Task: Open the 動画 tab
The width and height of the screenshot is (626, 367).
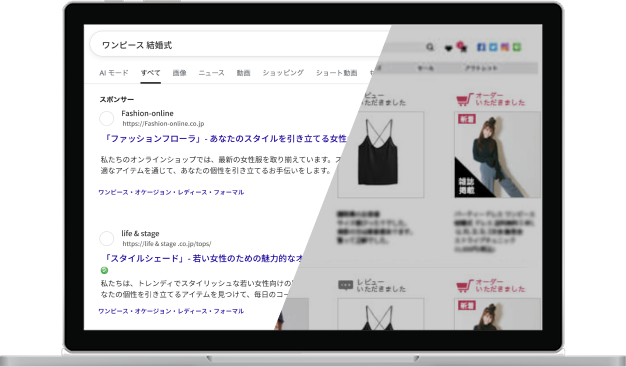Action: [243, 73]
